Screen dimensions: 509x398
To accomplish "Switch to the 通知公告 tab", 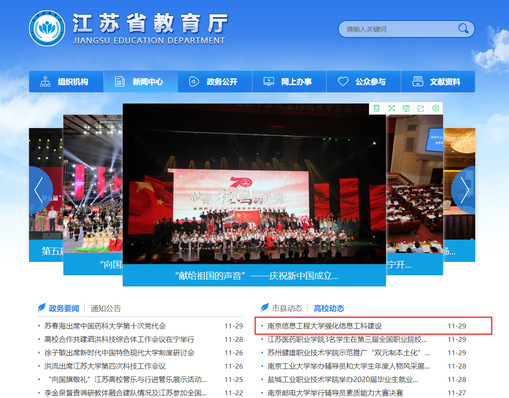I will click(106, 308).
